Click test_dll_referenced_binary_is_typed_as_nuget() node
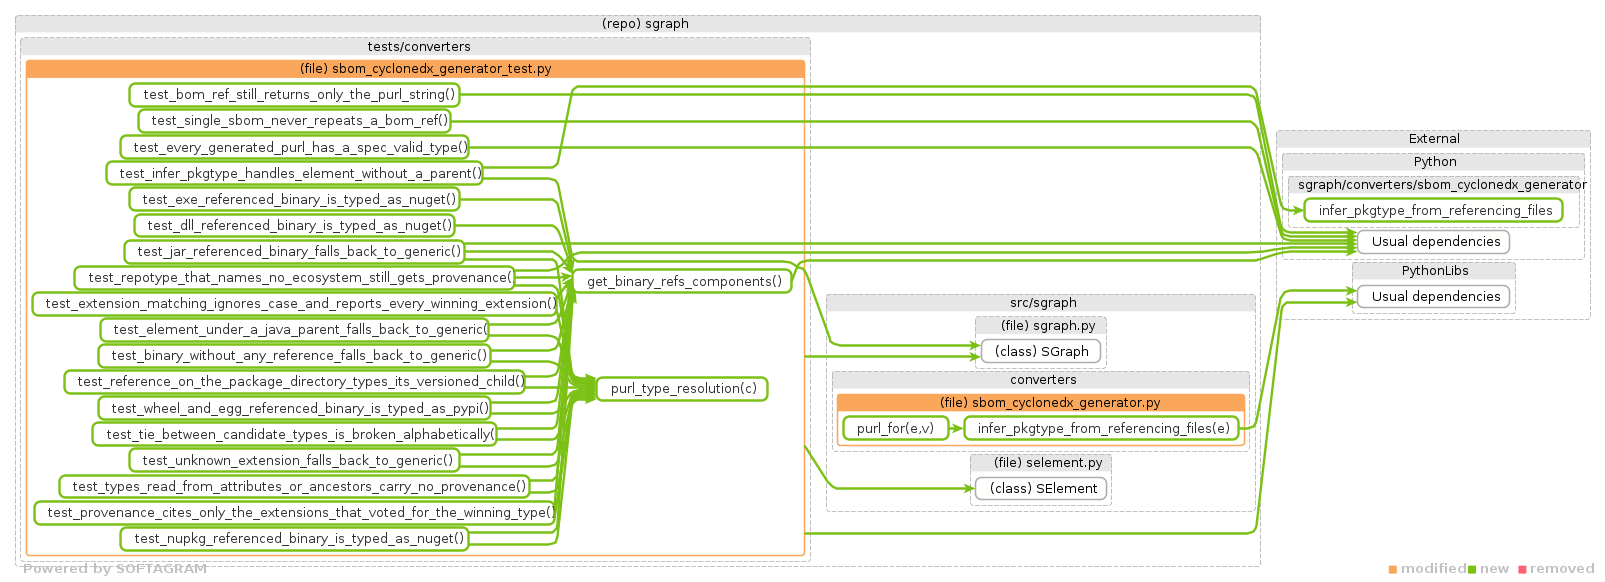Viewport: 1605px width, 582px height. point(295,225)
